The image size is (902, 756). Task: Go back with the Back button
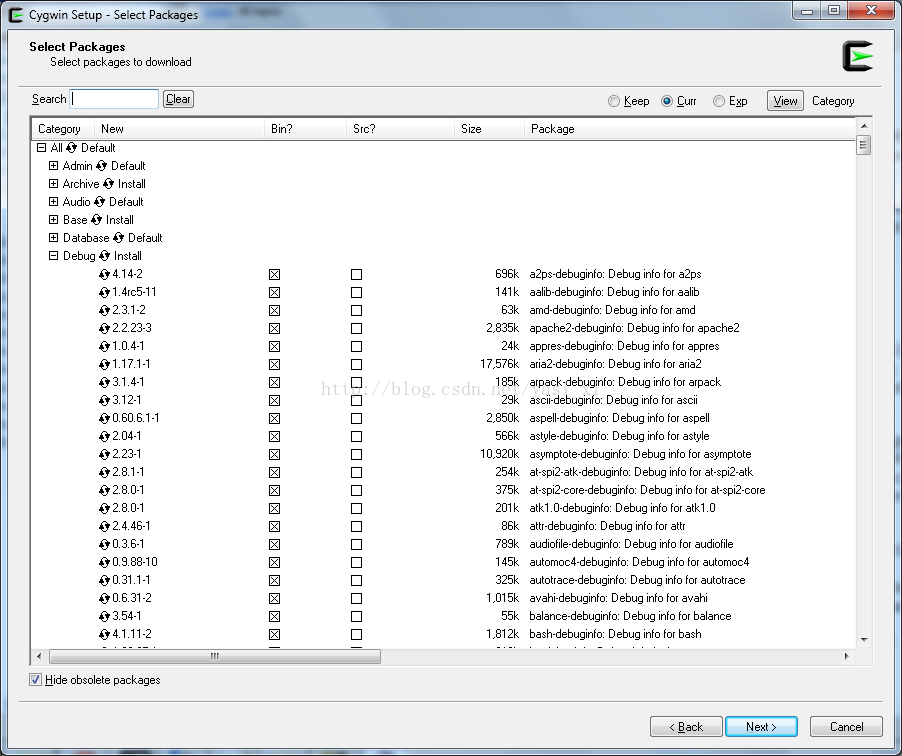pyautogui.click(x=686, y=727)
